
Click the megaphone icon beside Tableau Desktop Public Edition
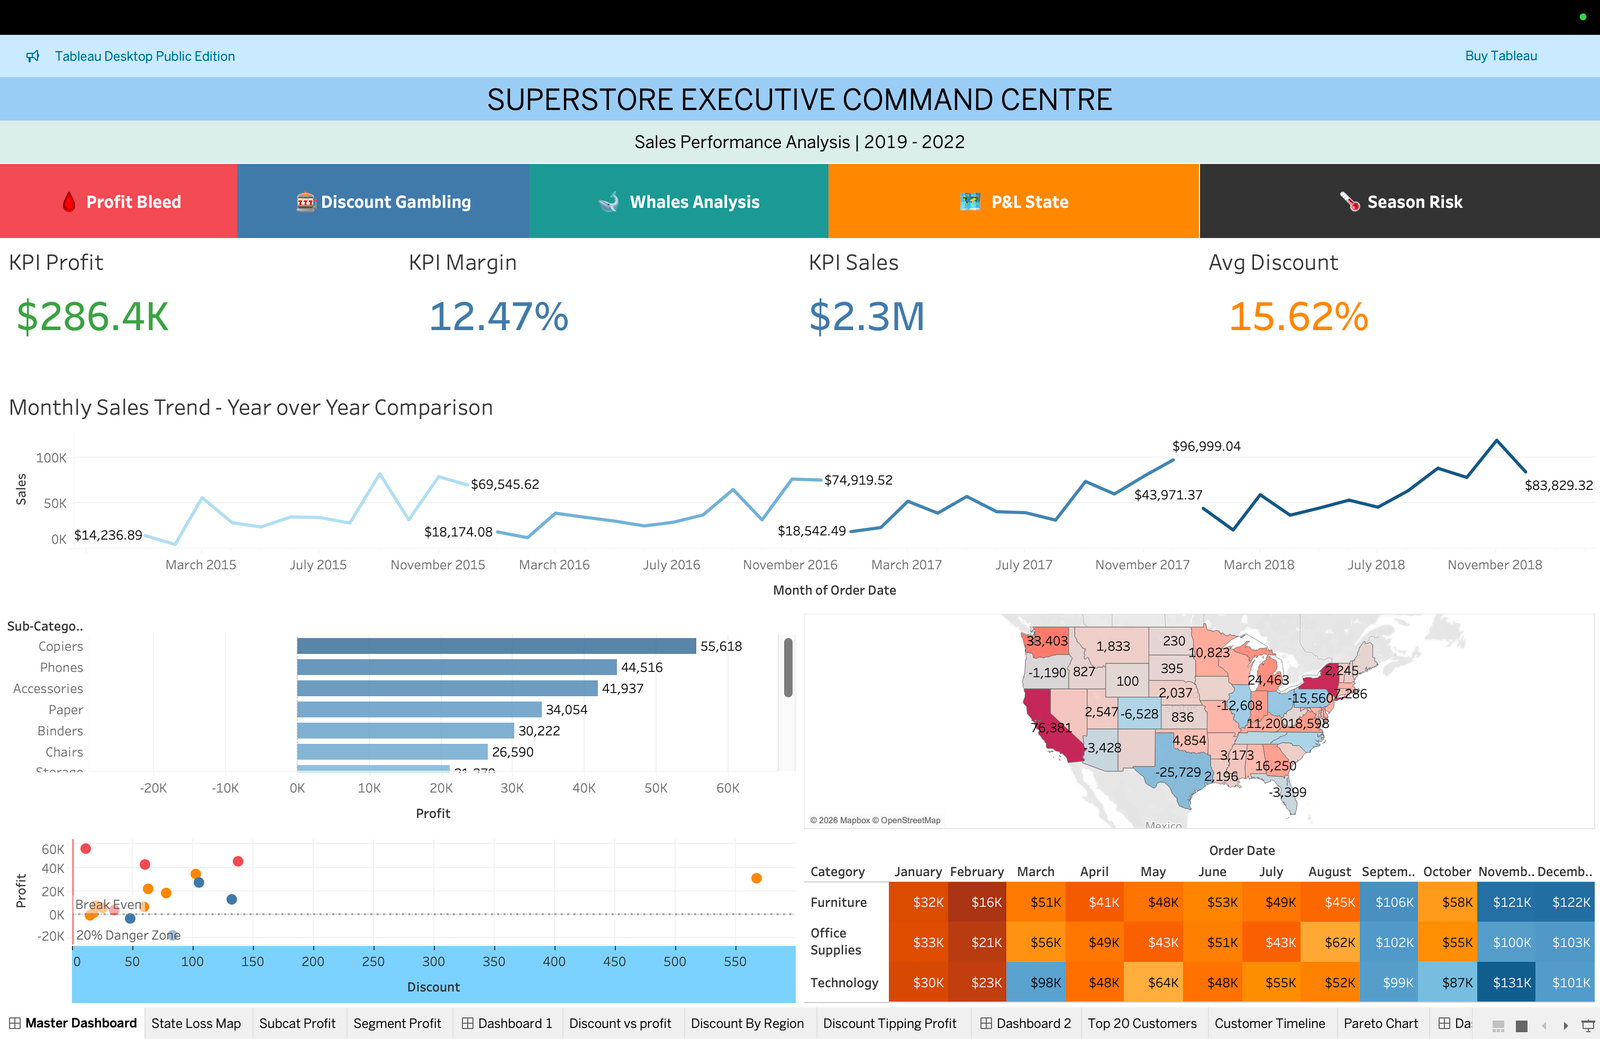pos(33,56)
